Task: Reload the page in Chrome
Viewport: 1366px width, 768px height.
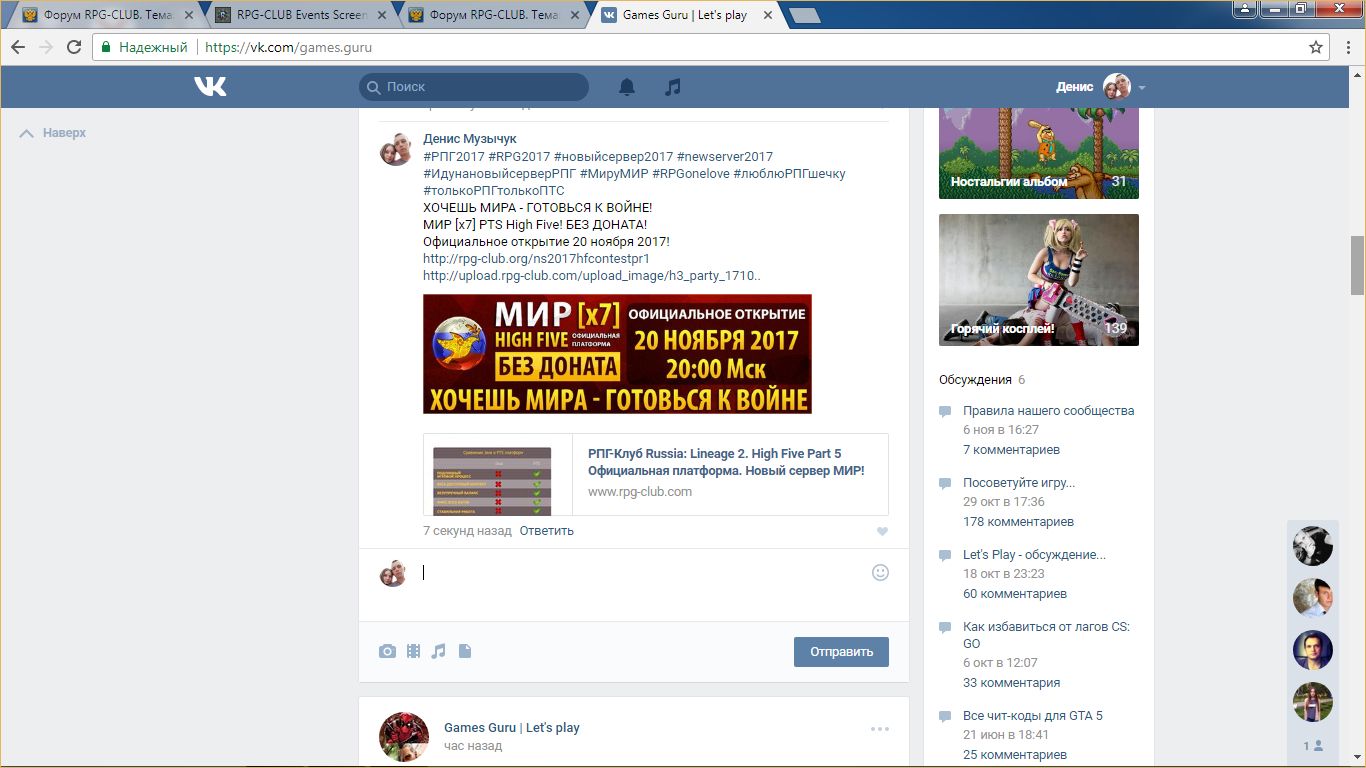Action: point(74,47)
